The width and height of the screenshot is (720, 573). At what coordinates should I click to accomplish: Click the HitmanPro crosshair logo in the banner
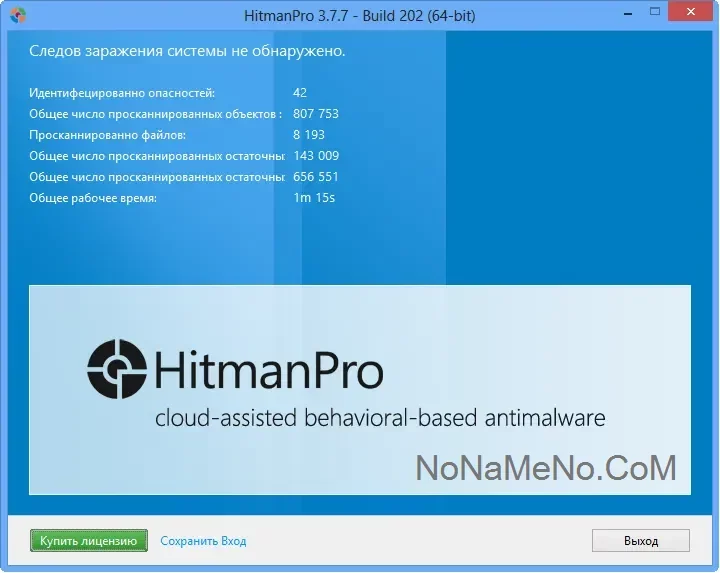pyautogui.click(x=117, y=368)
